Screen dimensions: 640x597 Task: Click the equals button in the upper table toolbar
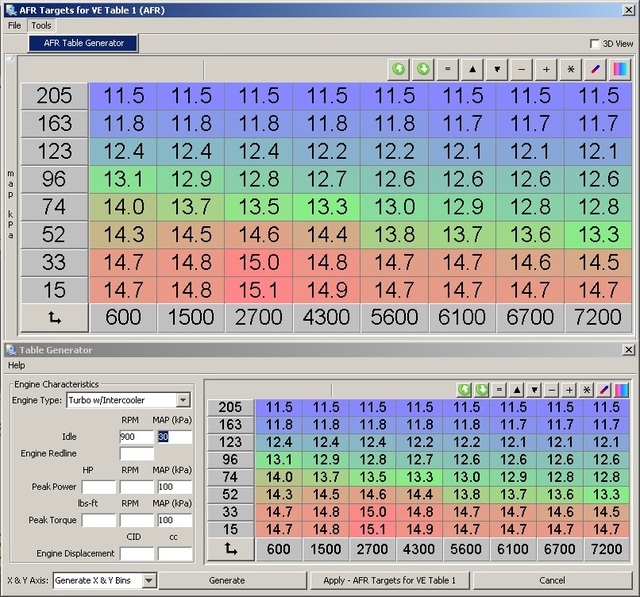[x=447, y=69]
